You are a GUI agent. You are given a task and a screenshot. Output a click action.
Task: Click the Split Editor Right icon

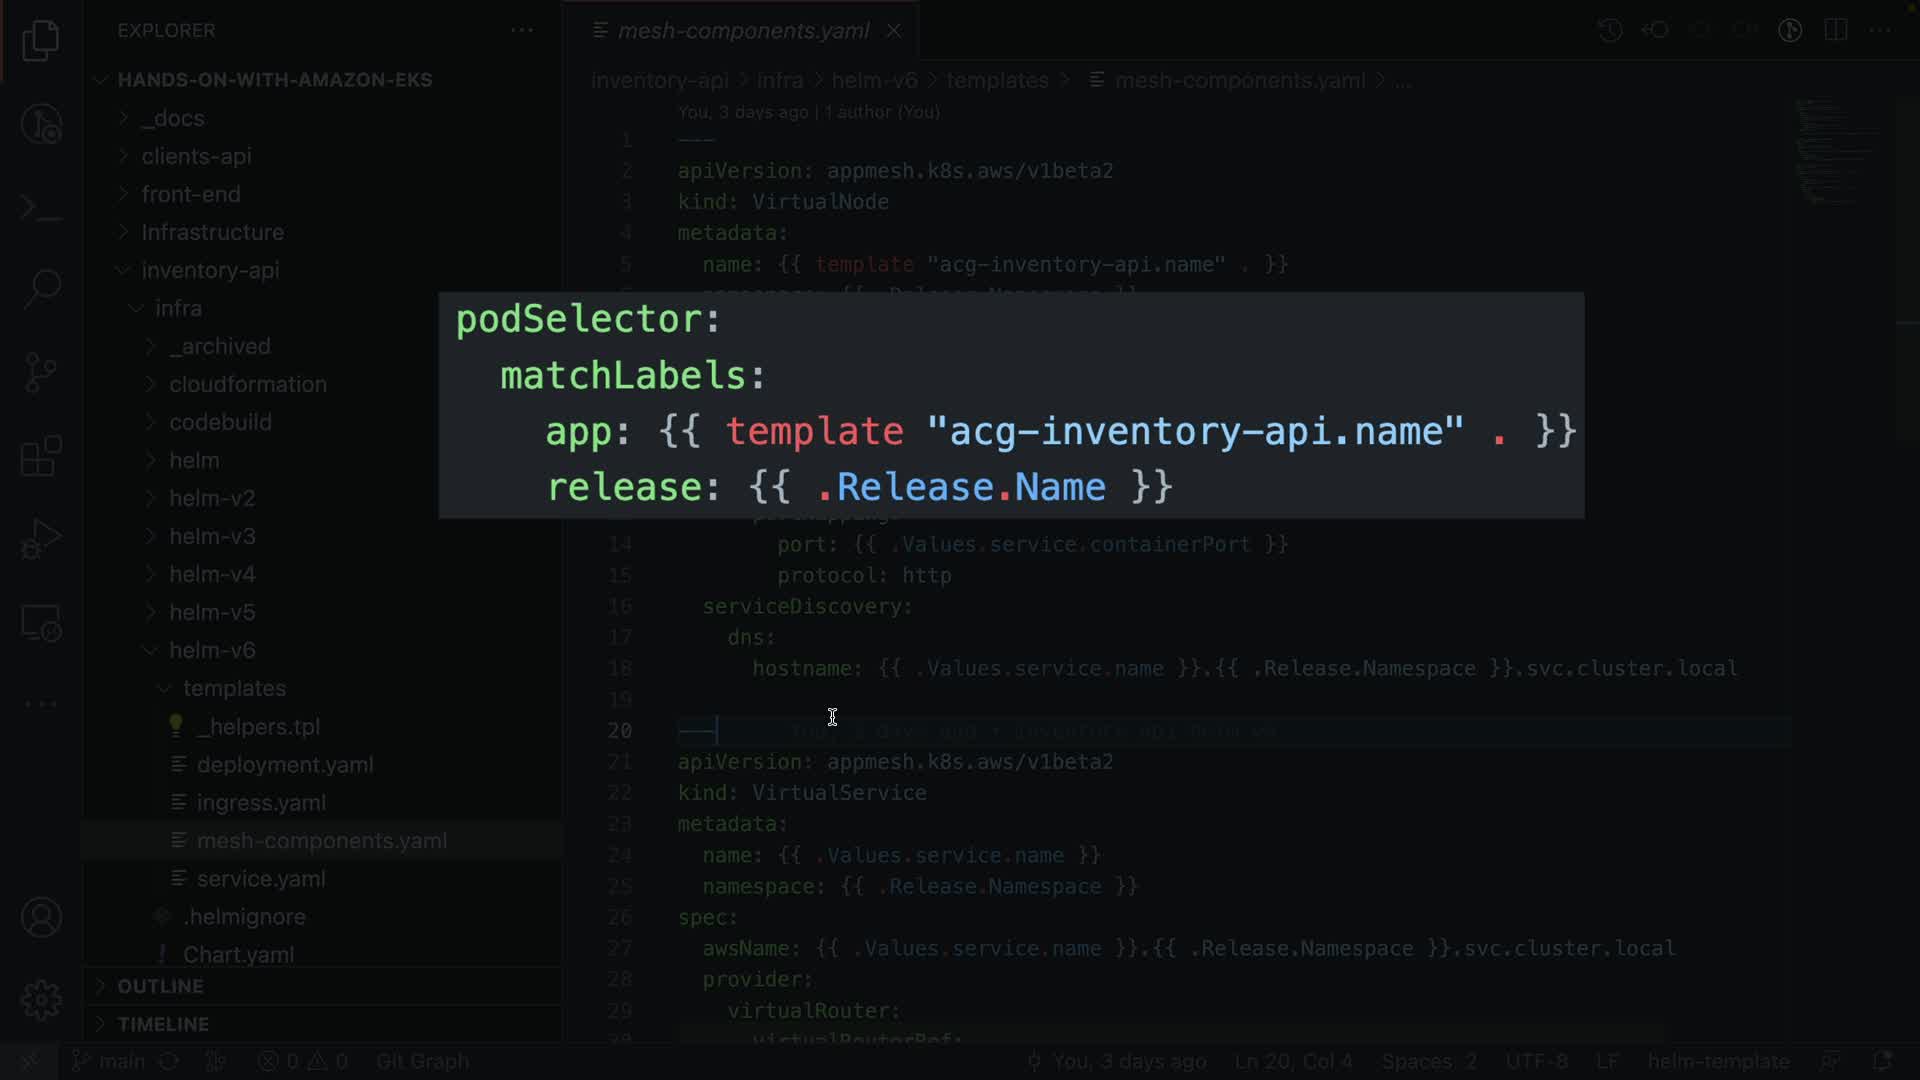(x=1835, y=30)
